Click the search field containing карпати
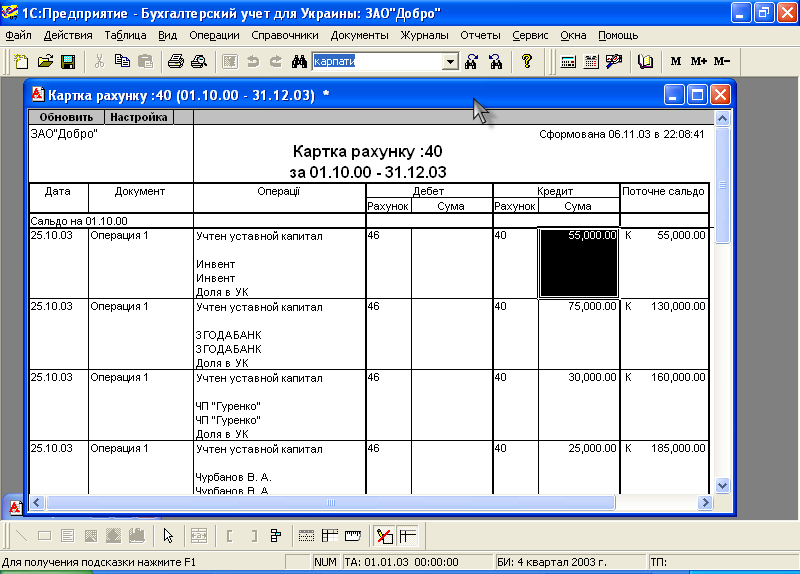Screen dimensions: 800x574 pyautogui.click(x=378, y=62)
